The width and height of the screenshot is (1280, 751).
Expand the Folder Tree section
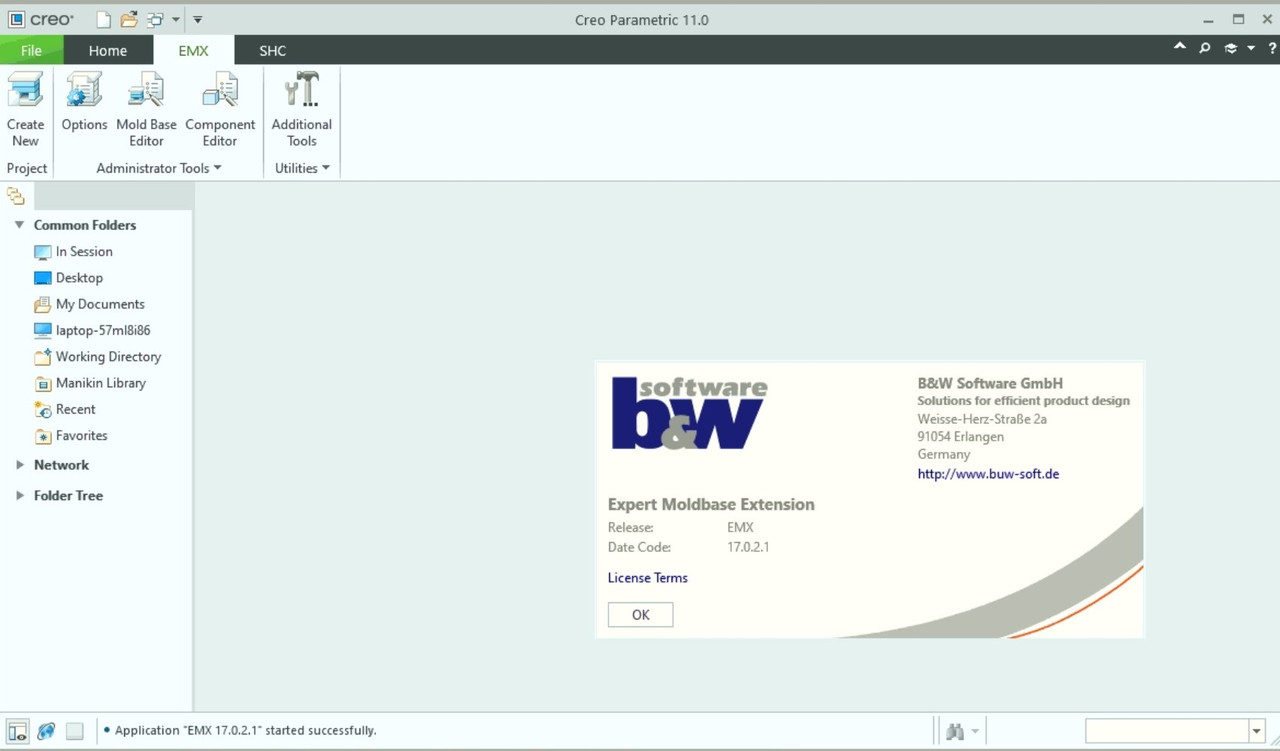19,495
